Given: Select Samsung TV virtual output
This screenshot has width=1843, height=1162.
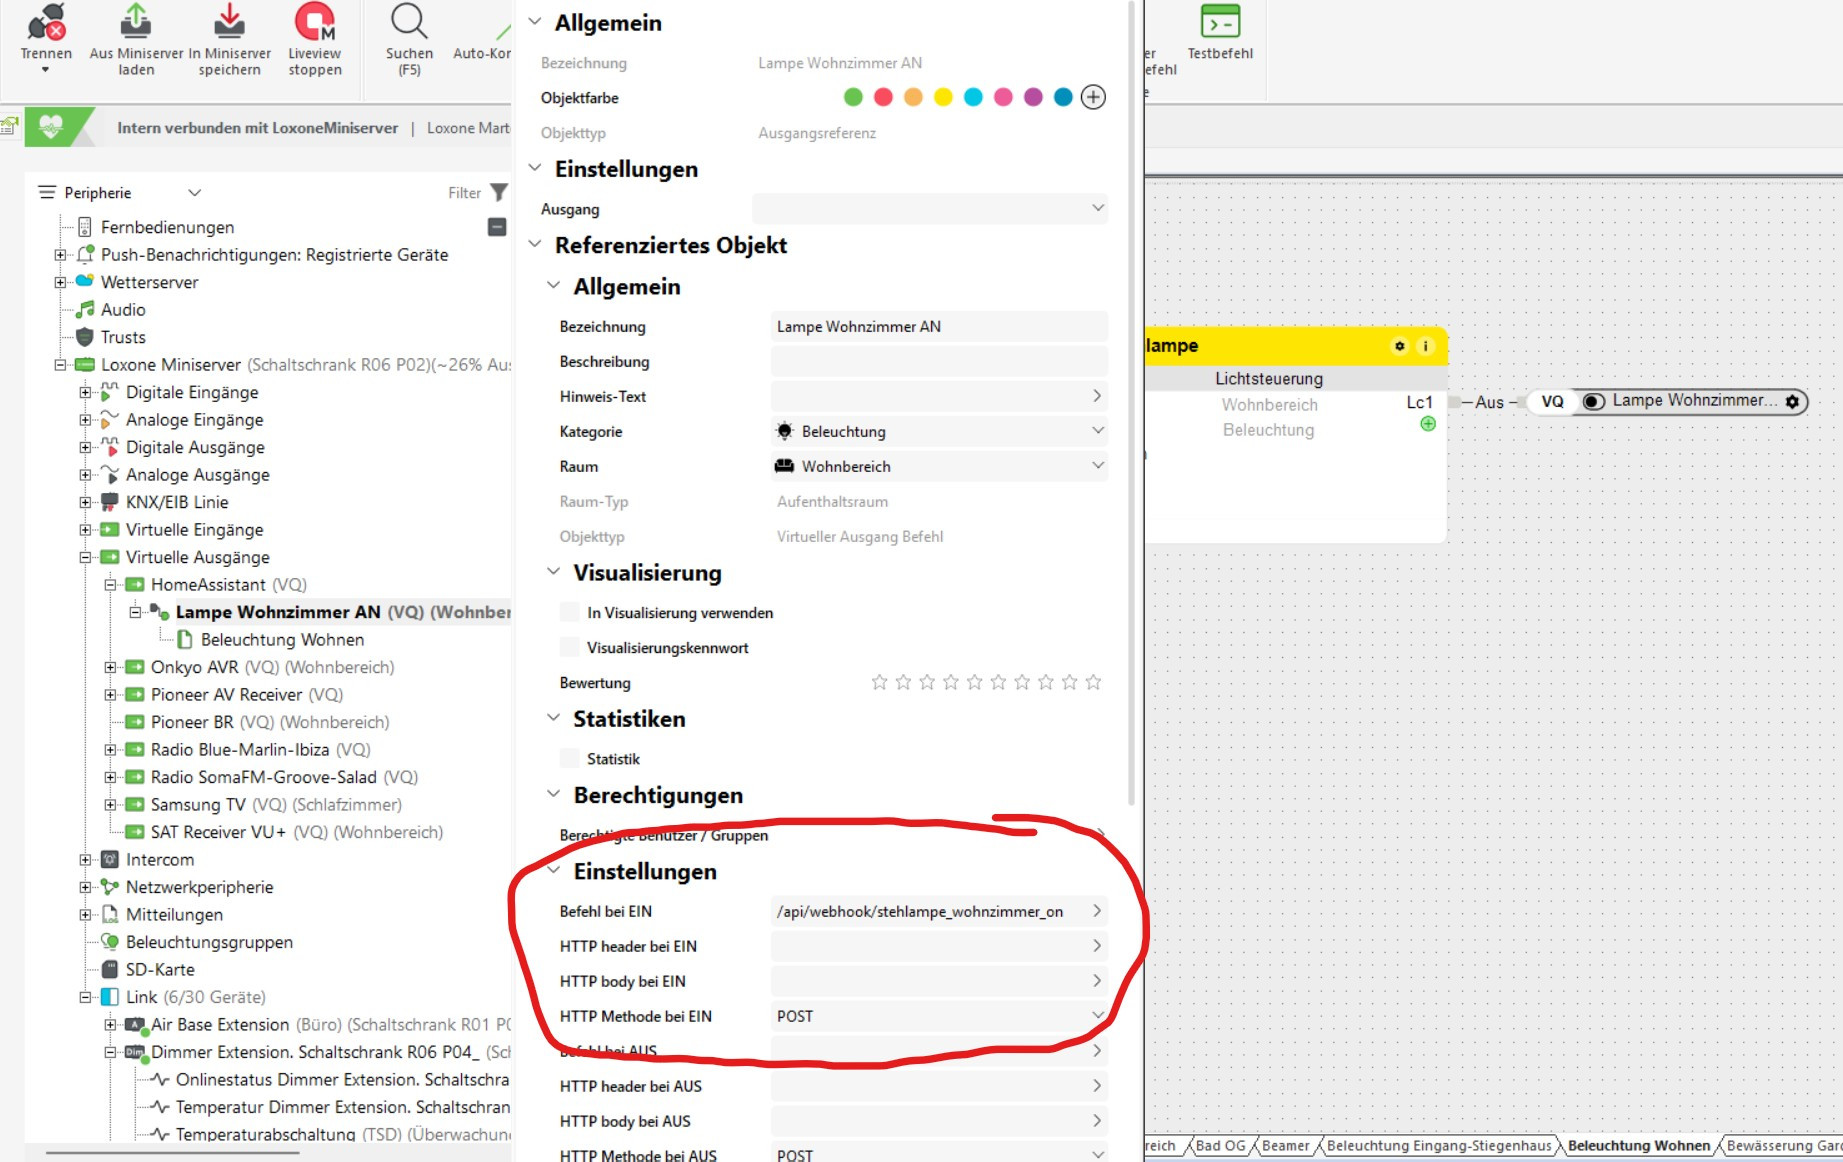Looking at the screenshot, I should pos(276,804).
